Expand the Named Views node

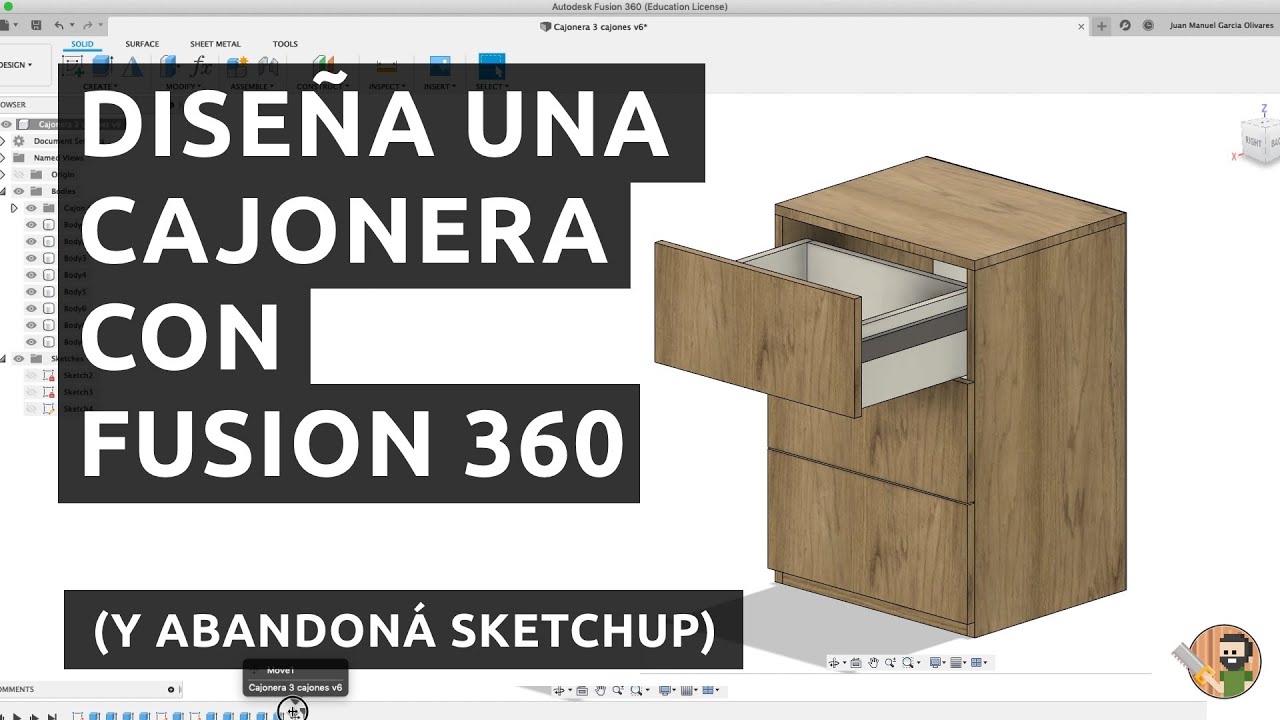(3, 158)
